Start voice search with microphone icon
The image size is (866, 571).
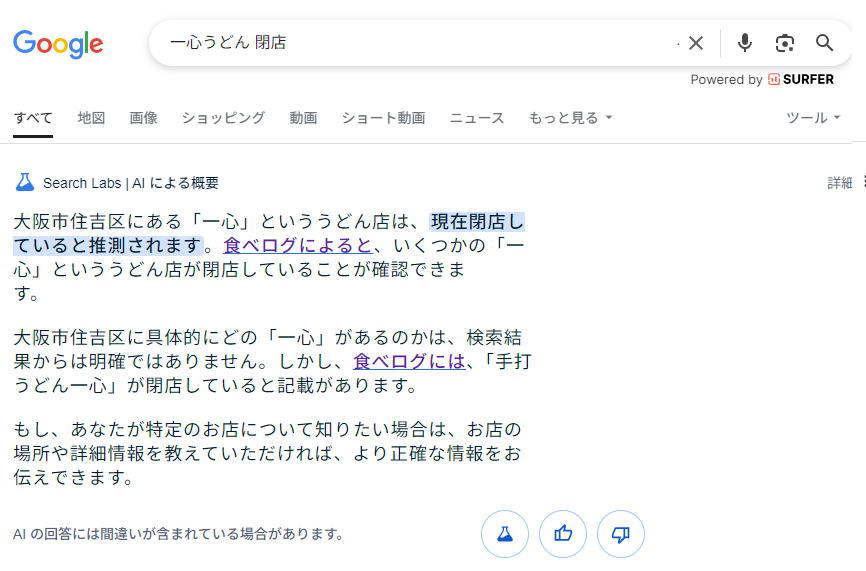744,43
